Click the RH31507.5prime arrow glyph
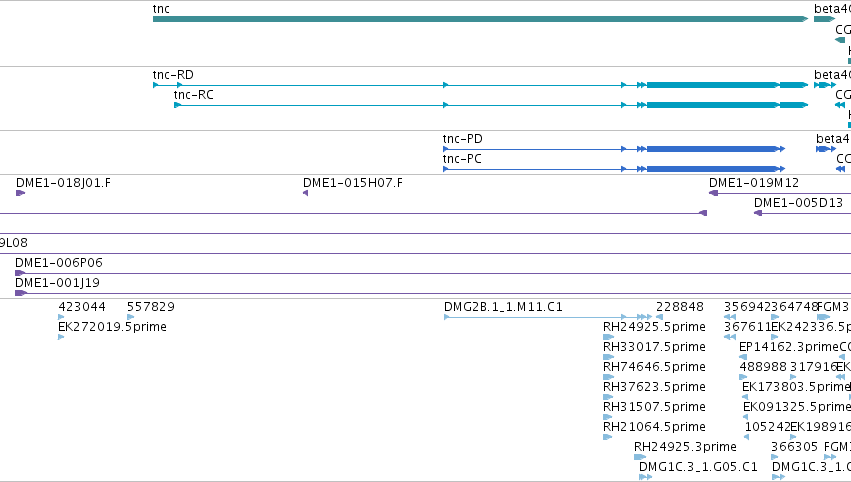This screenshot has height=482, width=851. coord(608,417)
